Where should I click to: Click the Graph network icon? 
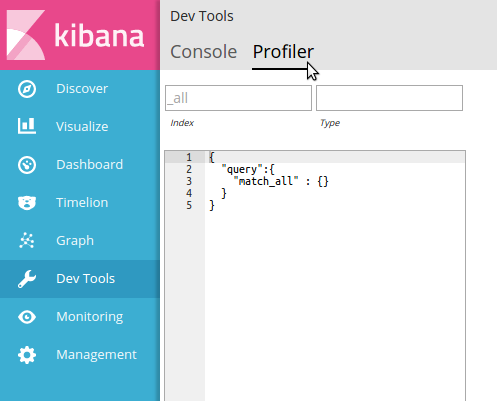pos(27,240)
